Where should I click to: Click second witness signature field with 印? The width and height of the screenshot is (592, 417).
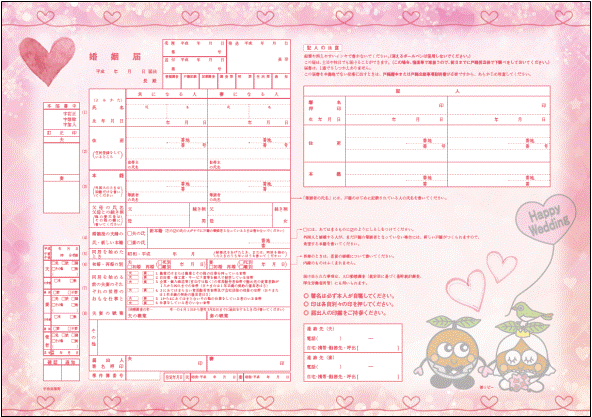click(x=499, y=106)
